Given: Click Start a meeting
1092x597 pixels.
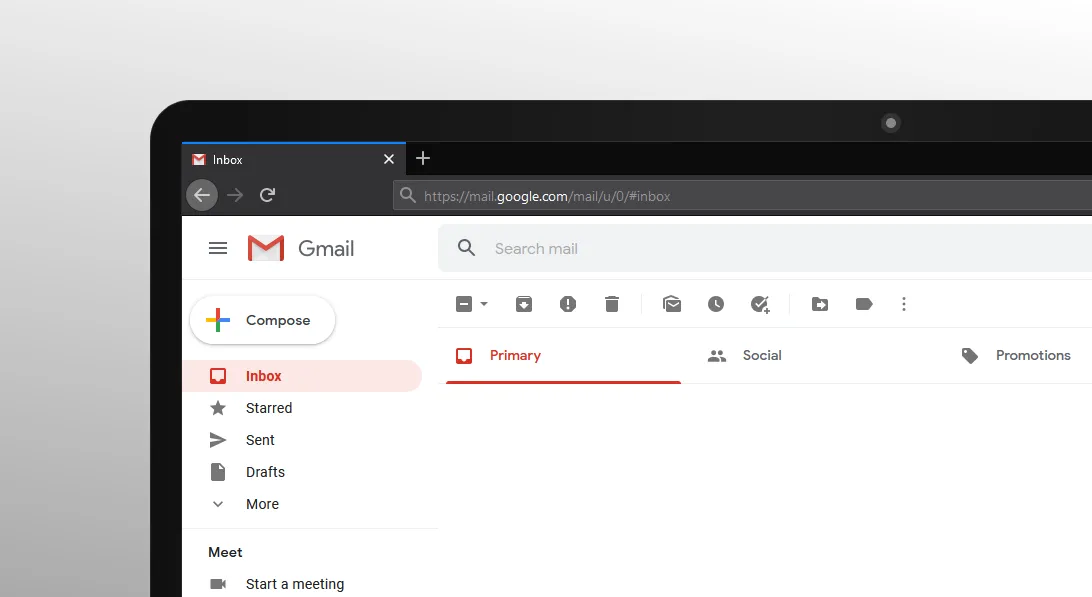Looking at the screenshot, I should point(295,584).
